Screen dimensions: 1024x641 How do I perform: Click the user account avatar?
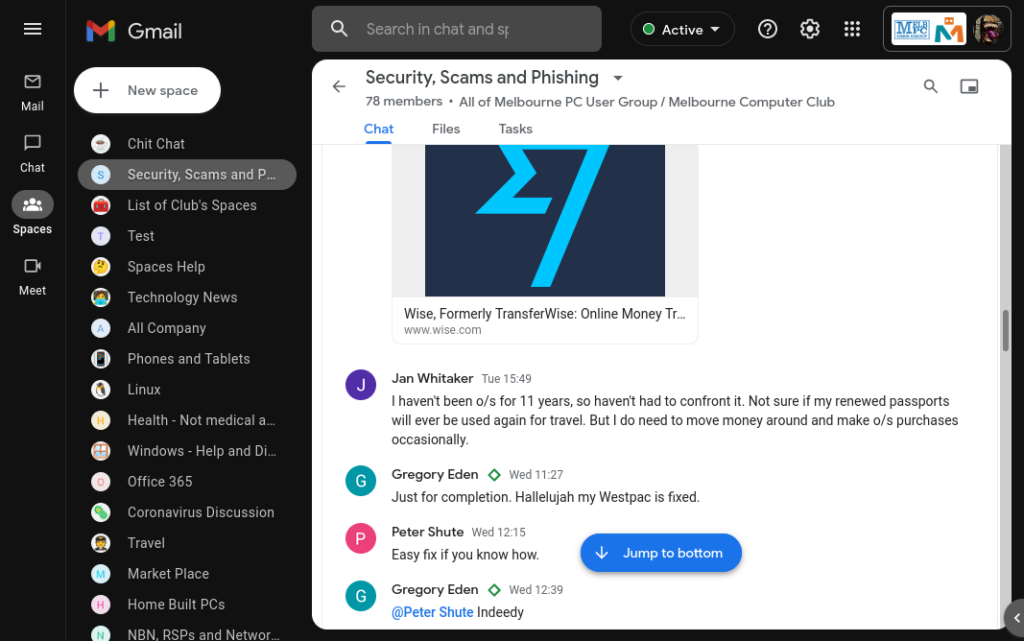click(x=988, y=29)
